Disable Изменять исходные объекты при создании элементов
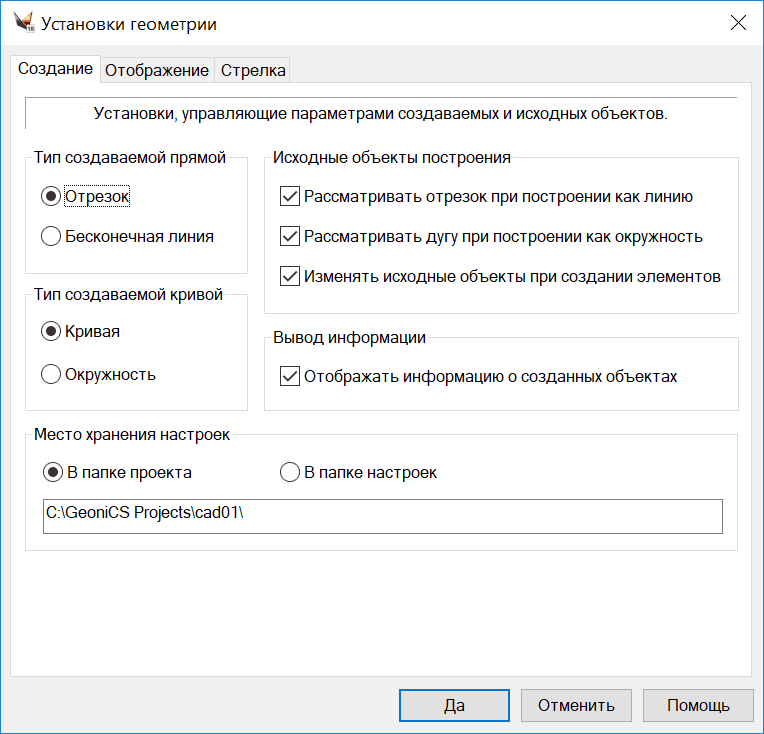The width and height of the screenshot is (764, 734). 291,277
